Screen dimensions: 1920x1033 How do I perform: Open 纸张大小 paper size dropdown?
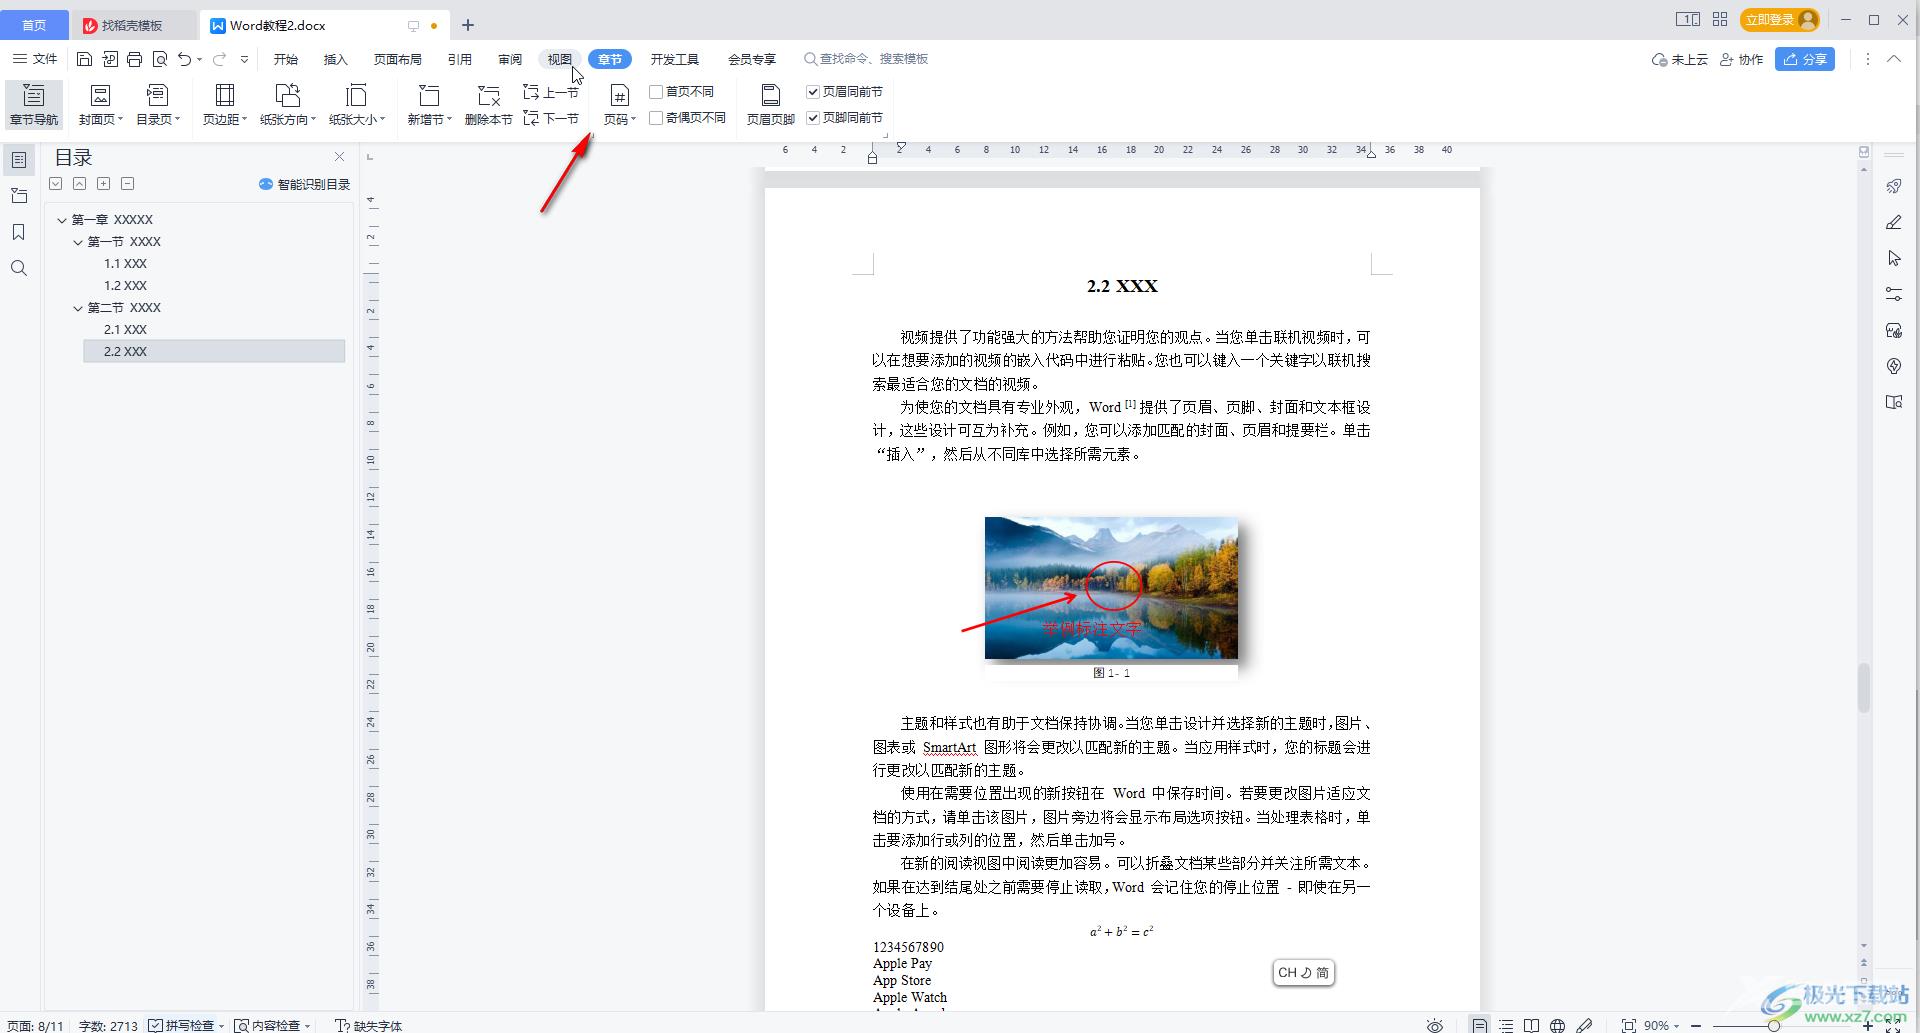[357, 104]
